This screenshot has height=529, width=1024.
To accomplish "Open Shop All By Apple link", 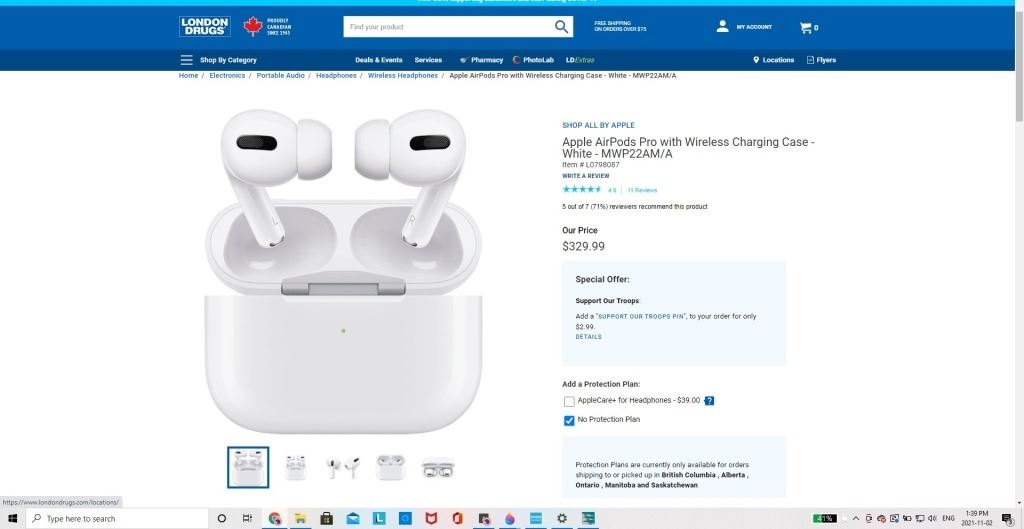I will tap(598, 125).
